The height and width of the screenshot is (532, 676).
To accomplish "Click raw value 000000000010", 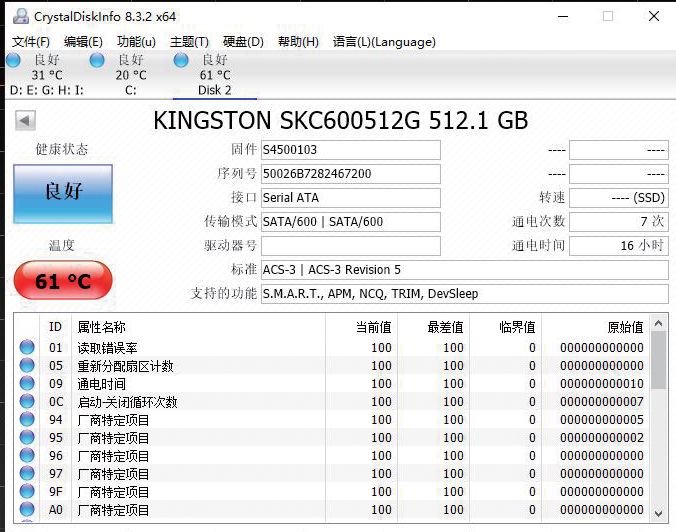I will pyautogui.click(x=602, y=384).
